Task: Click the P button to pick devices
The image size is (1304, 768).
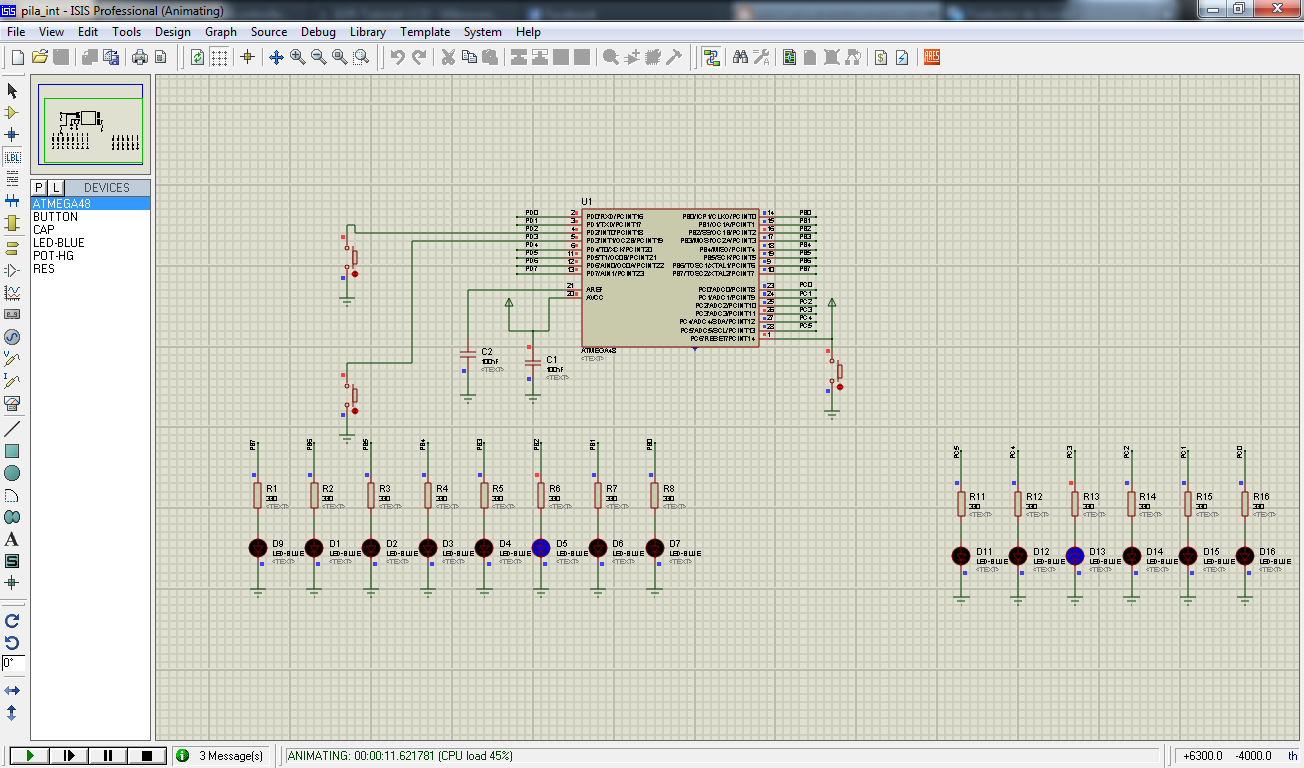Action: 38,187
